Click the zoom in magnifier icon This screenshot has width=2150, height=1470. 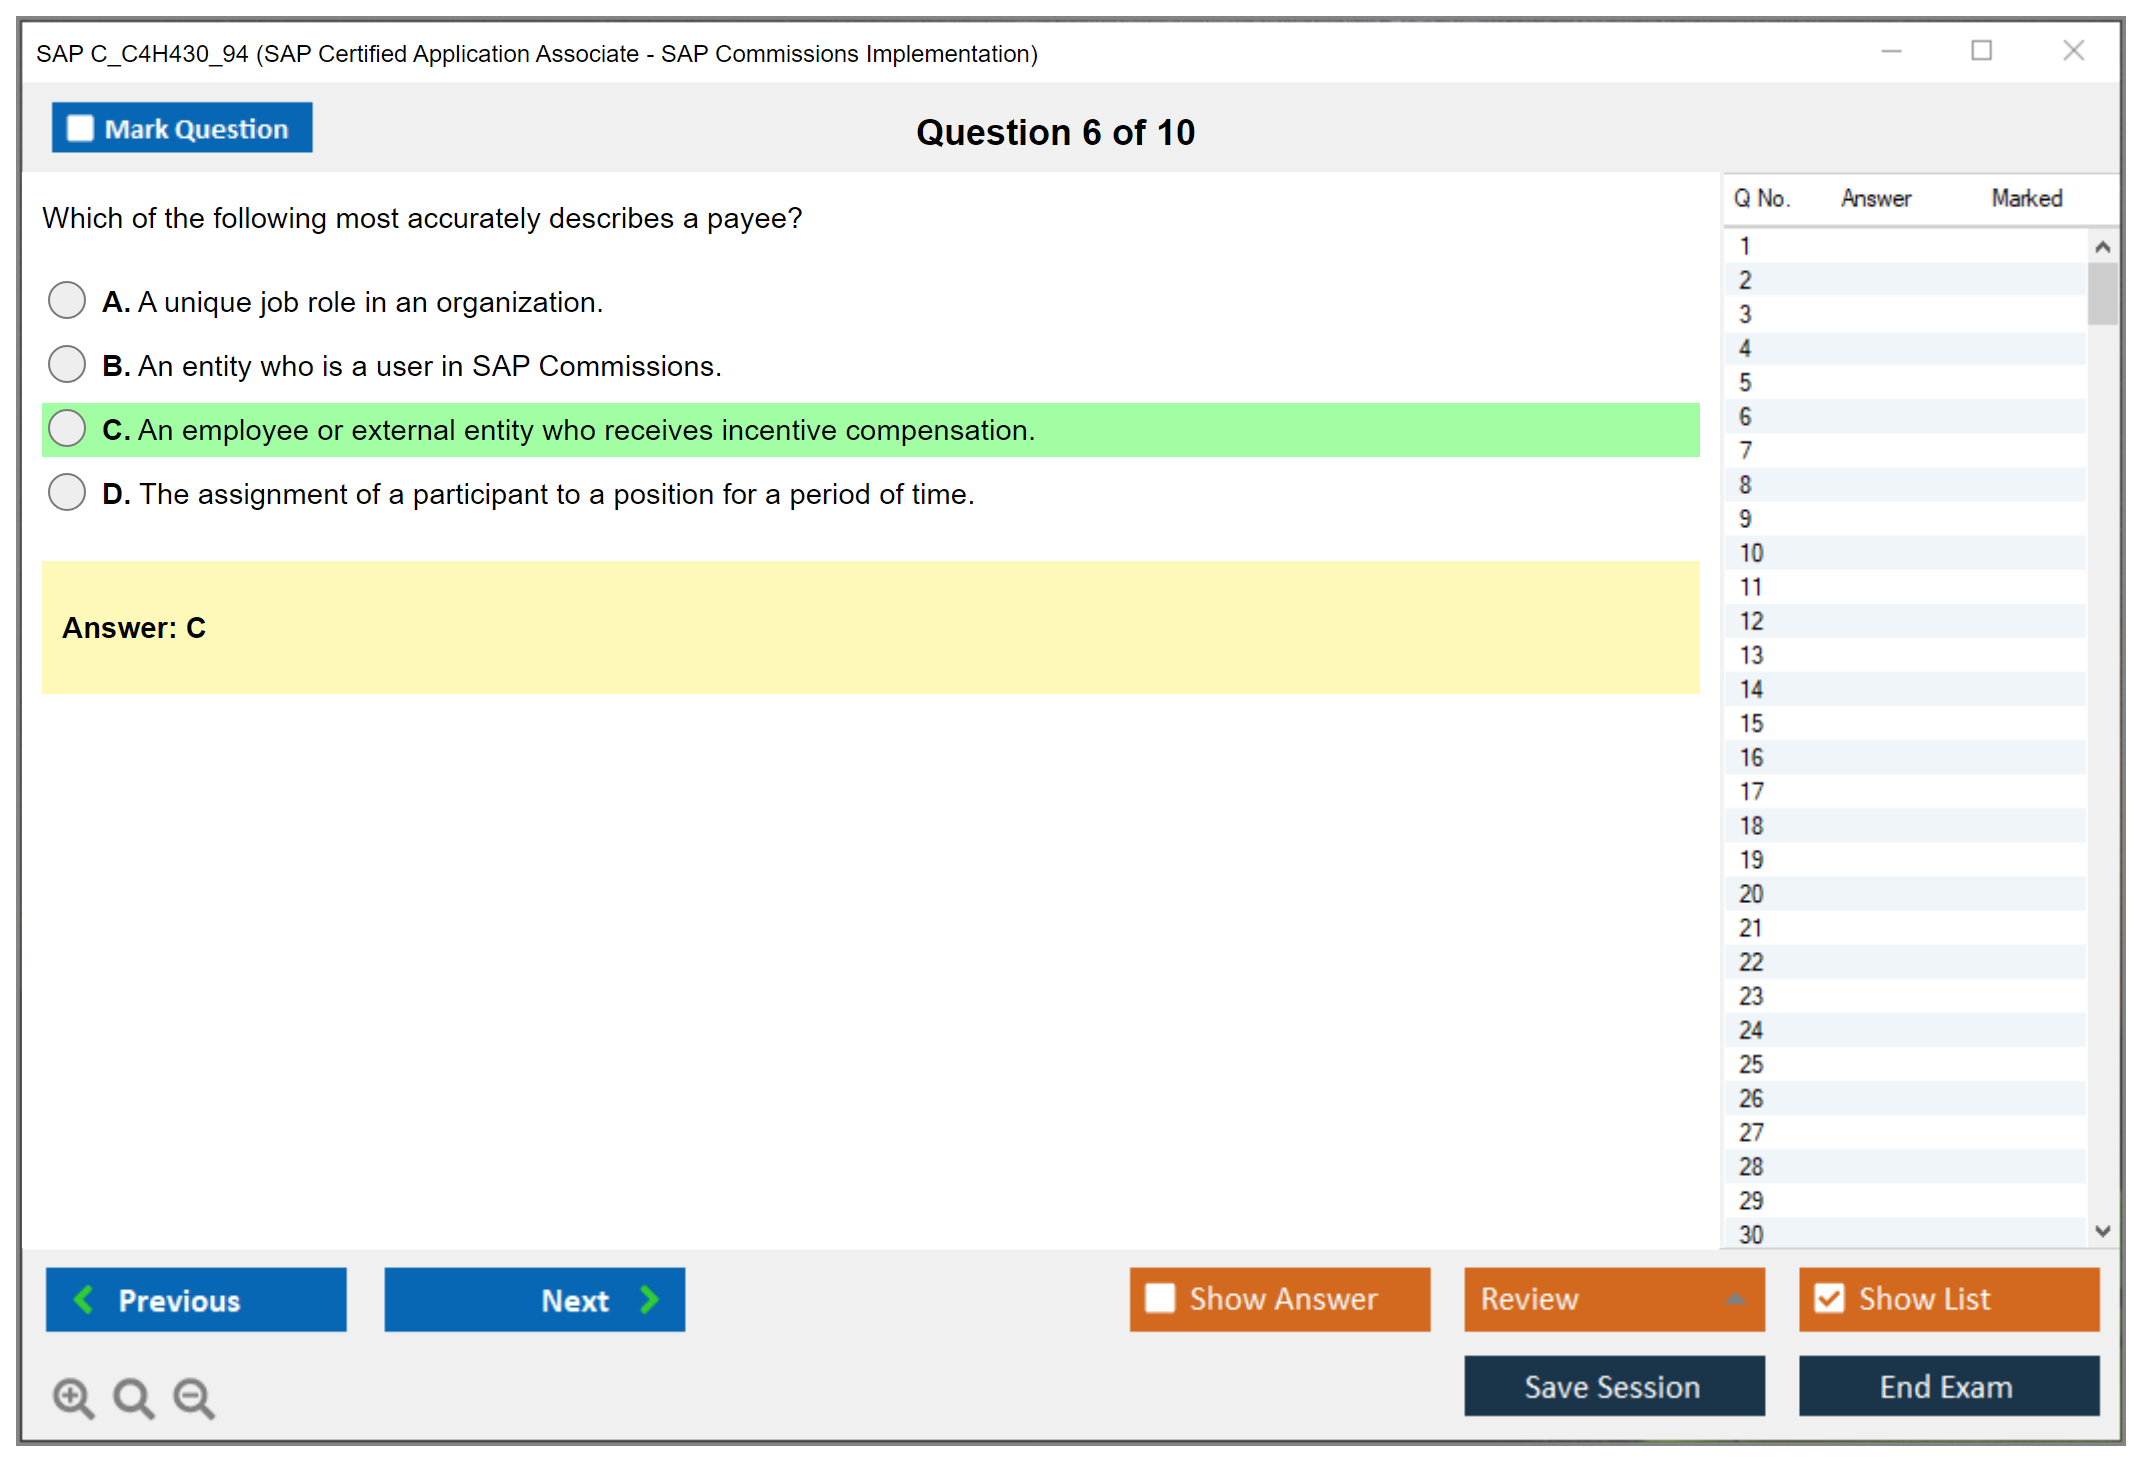[x=72, y=1397]
